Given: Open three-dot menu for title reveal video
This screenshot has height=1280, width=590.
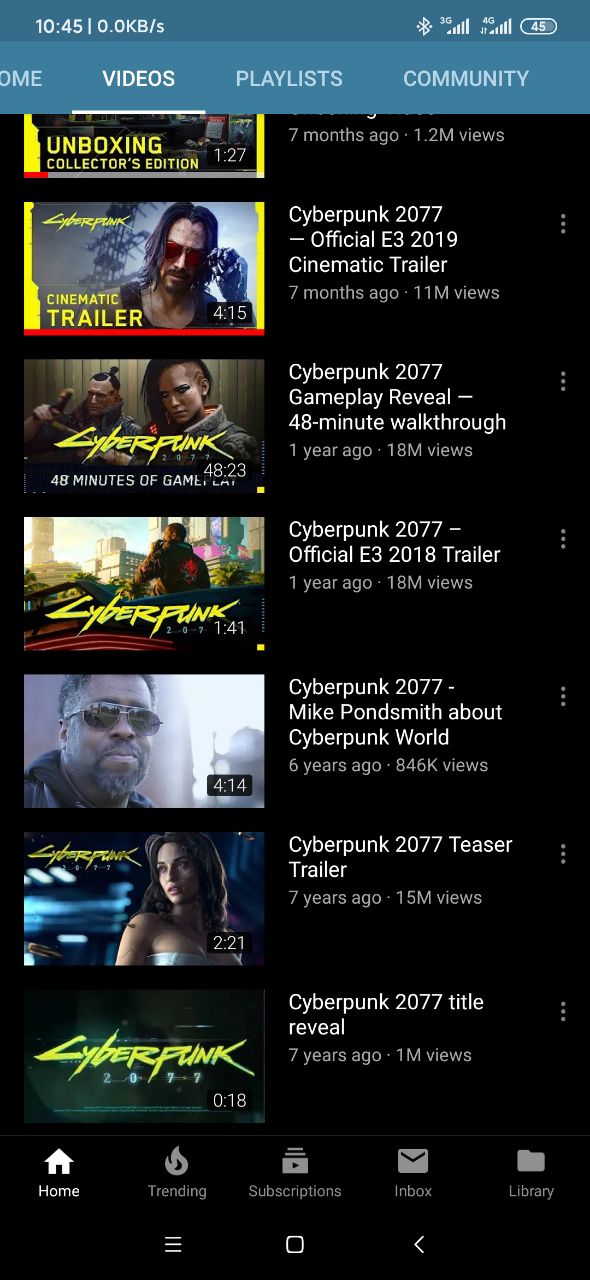Looking at the screenshot, I should coord(563,1011).
